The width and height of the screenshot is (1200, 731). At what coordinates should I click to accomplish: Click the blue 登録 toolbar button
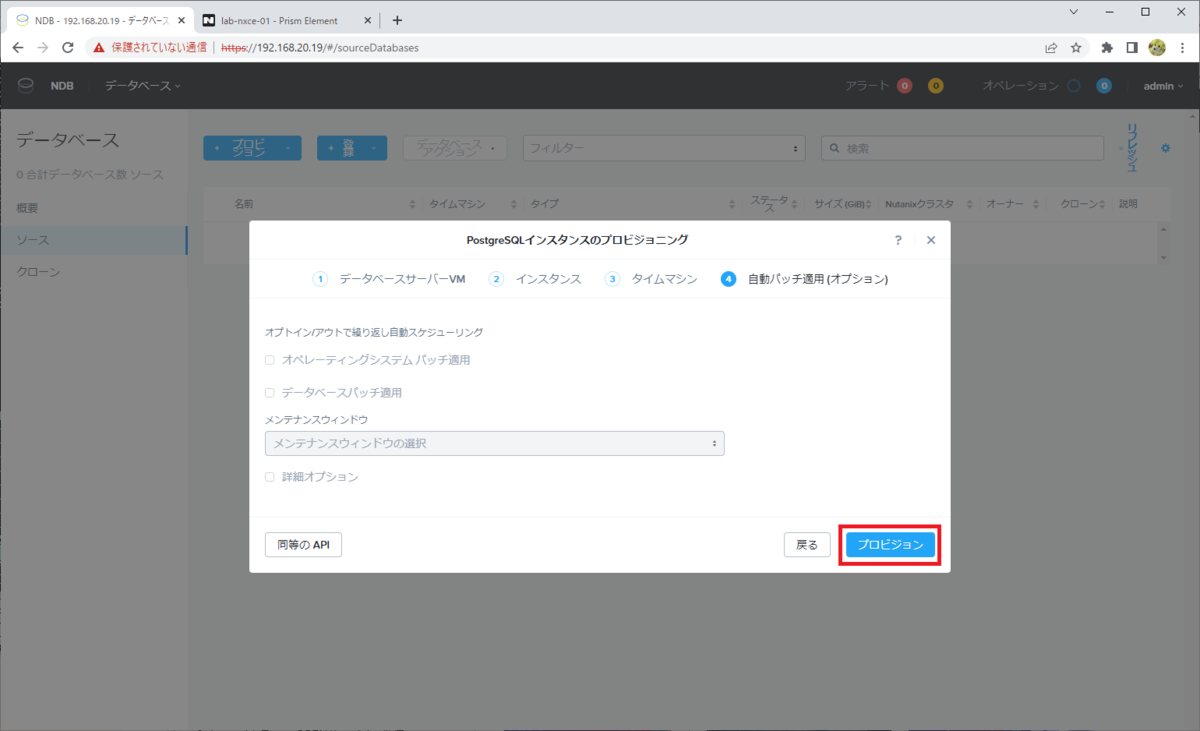click(x=352, y=148)
